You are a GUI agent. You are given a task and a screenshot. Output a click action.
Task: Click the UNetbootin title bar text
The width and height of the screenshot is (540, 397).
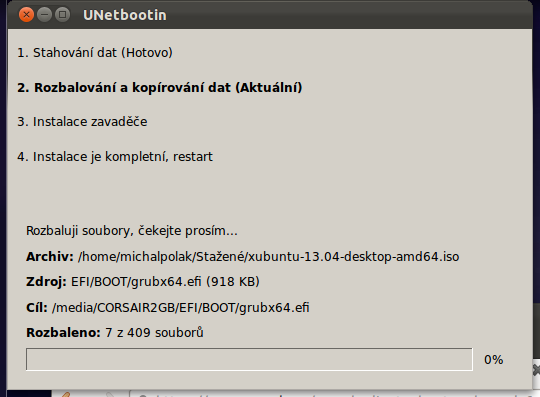(x=125, y=15)
